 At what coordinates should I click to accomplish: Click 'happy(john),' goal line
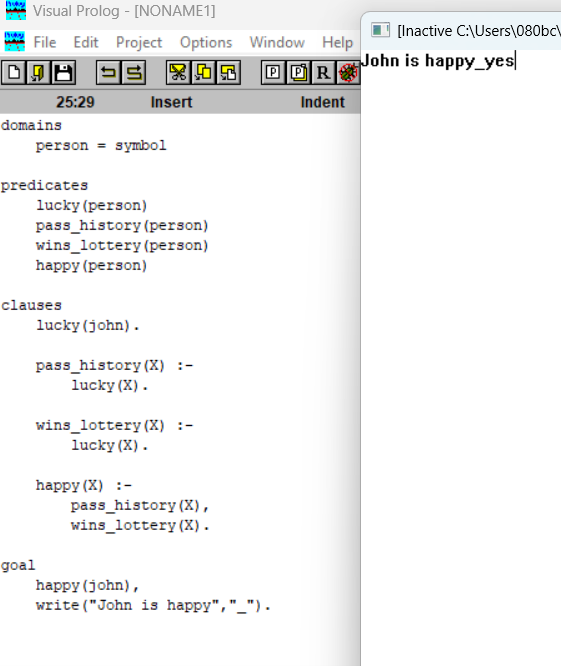click(x=87, y=585)
